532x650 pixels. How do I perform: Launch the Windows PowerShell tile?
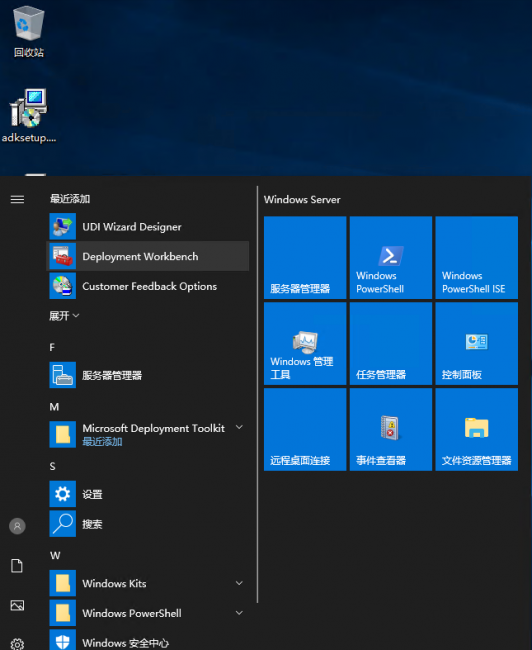click(x=391, y=257)
